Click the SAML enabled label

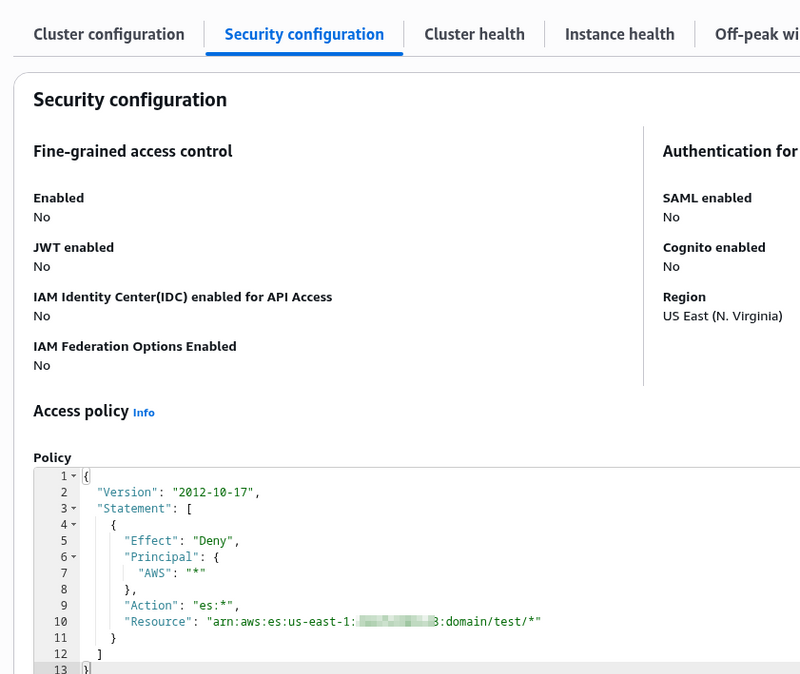coord(707,198)
